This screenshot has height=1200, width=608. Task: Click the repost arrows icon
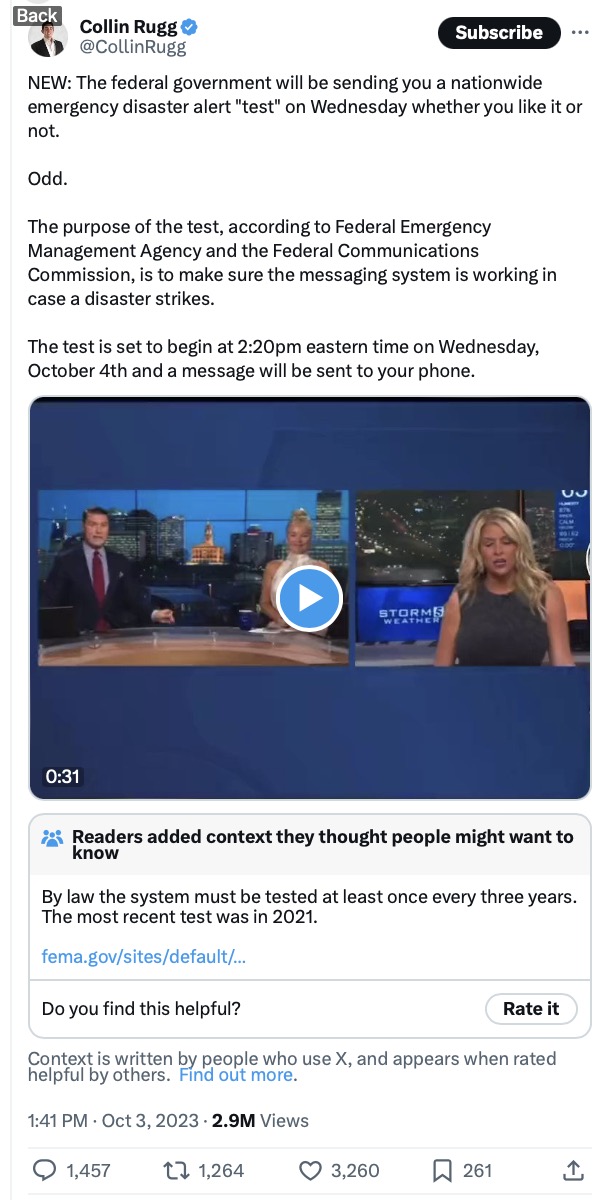click(177, 1169)
